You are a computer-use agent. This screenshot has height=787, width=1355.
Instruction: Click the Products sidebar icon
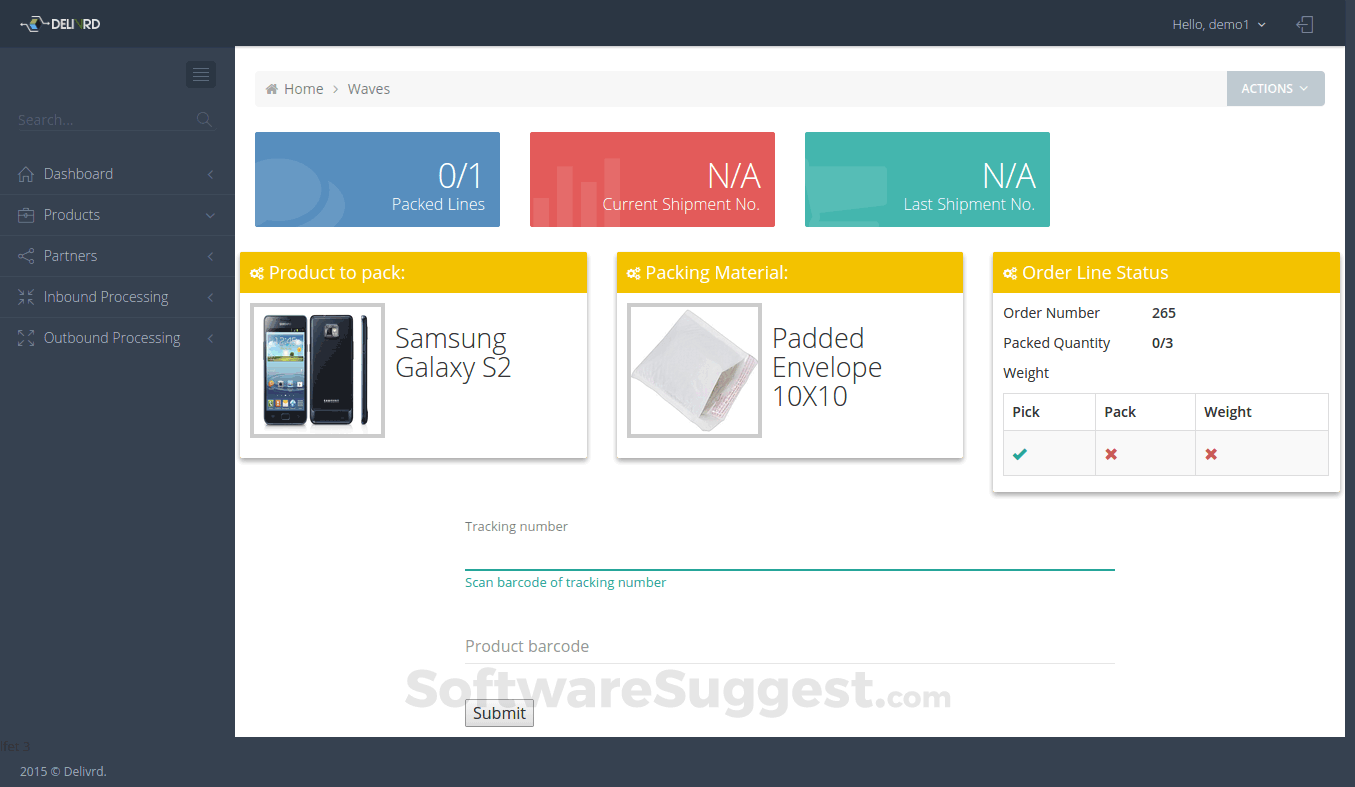tap(24, 214)
